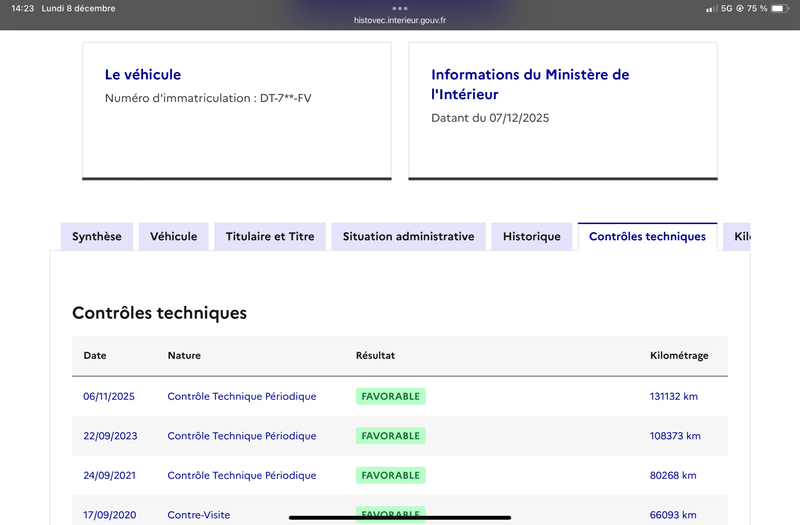This screenshot has width=800, height=525.
Task: Tap the orientation lock status icon
Action: 739,9
